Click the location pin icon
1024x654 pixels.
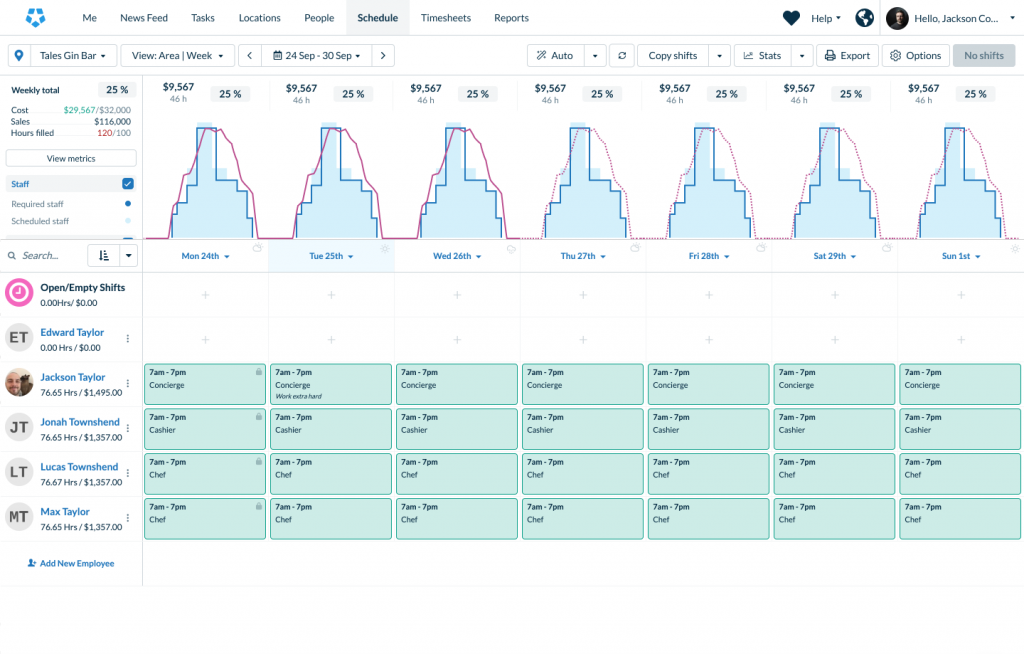tap(19, 56)
